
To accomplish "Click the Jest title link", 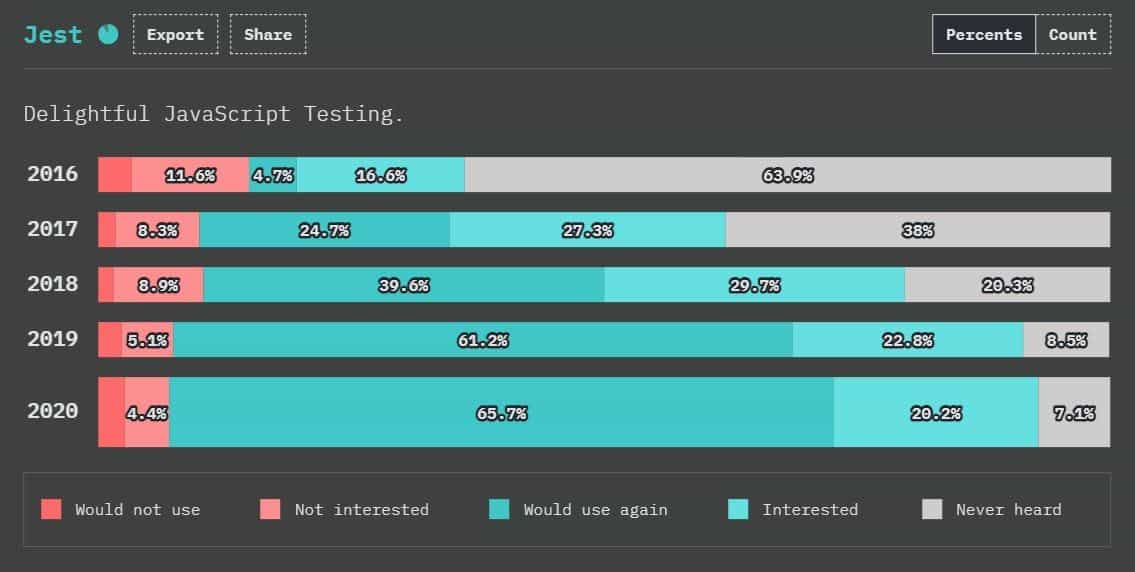I will coord(53,34).
